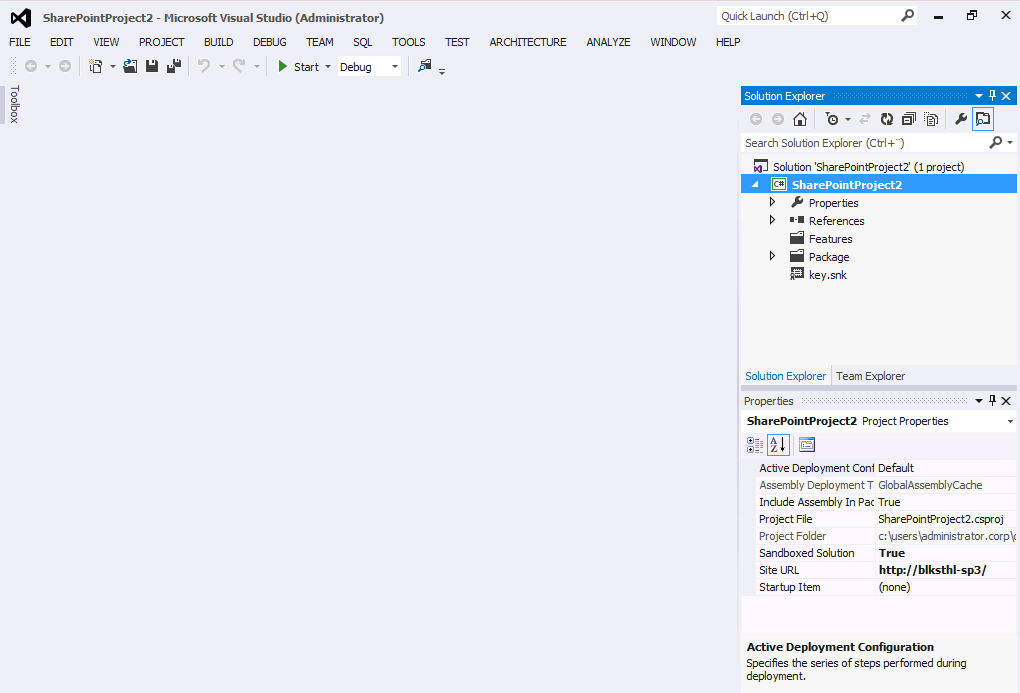Image resolution: width=1020 pixels, height=693 pixels.
Task: Open the BUILD menu
Action: 218,42
